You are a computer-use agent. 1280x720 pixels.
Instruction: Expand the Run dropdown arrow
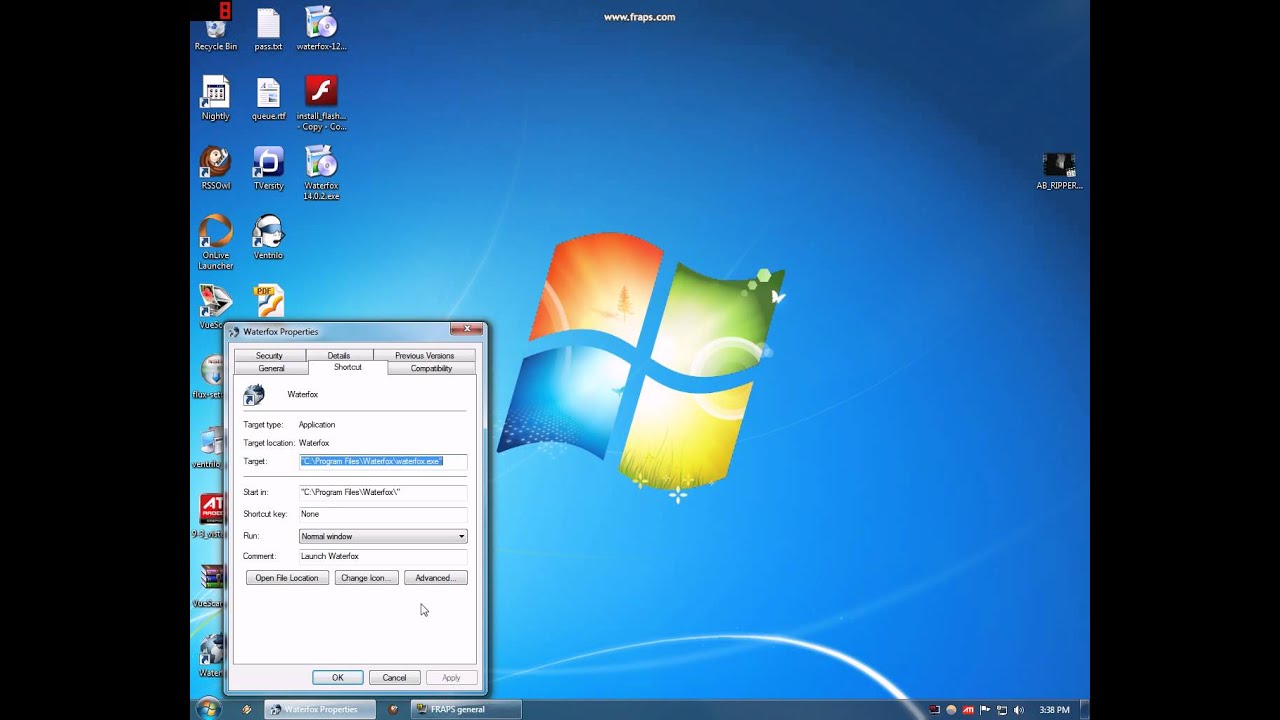click(461, 536)
